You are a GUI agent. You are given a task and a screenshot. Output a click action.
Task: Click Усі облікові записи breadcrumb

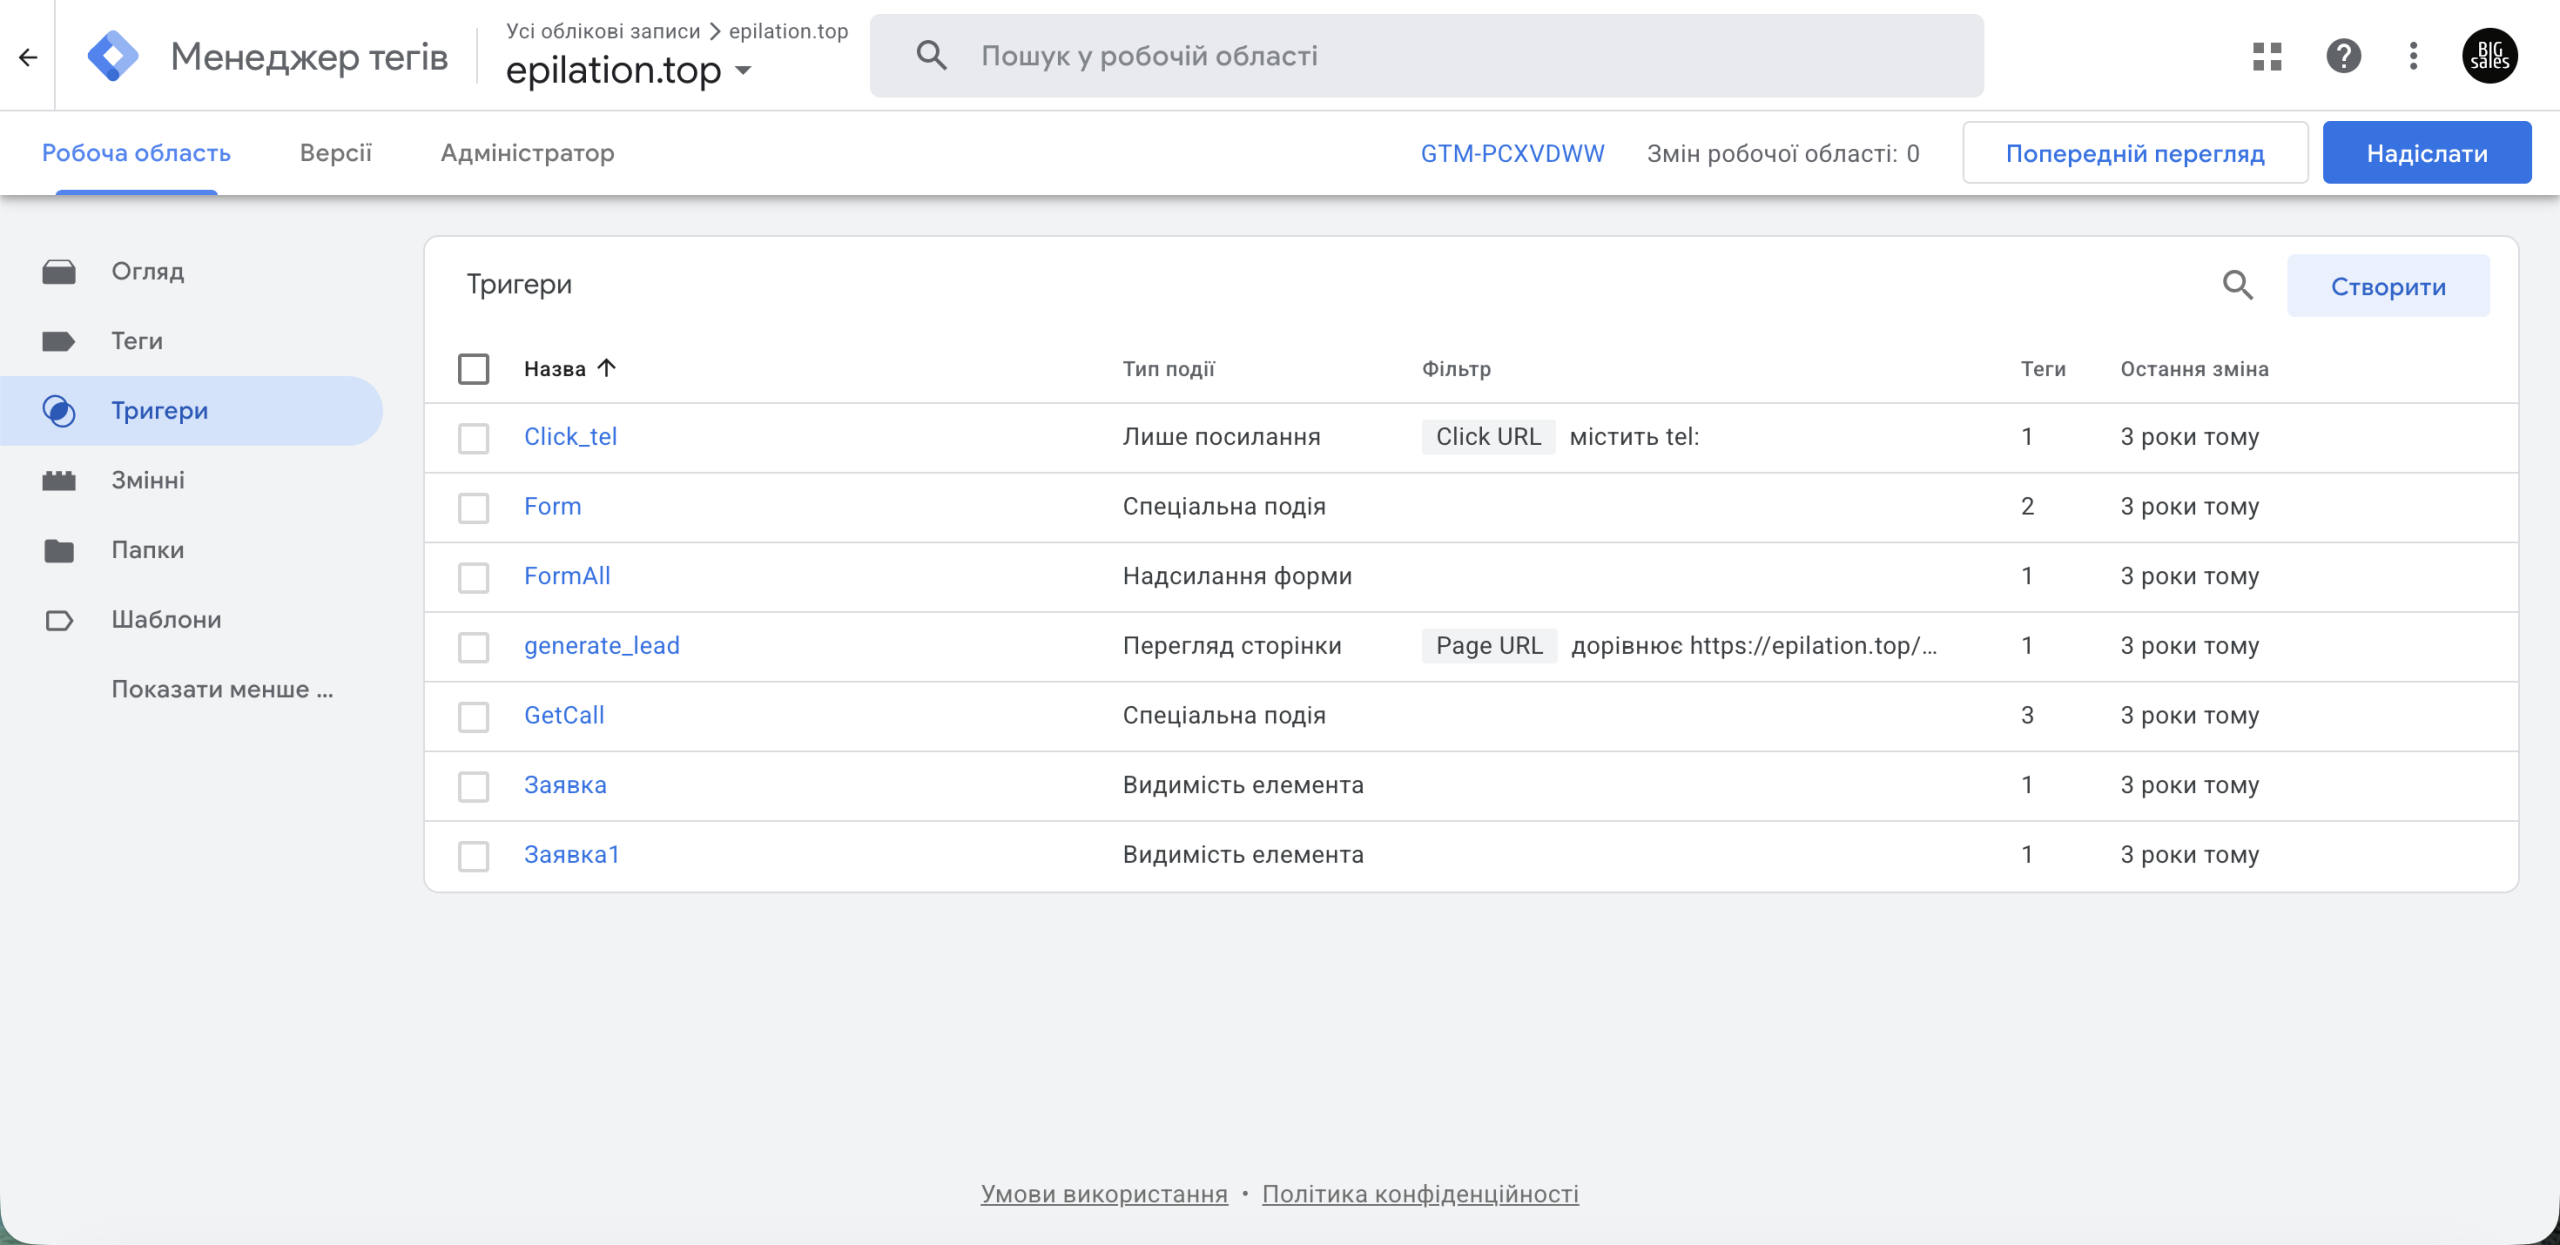[x=603, y=31]
